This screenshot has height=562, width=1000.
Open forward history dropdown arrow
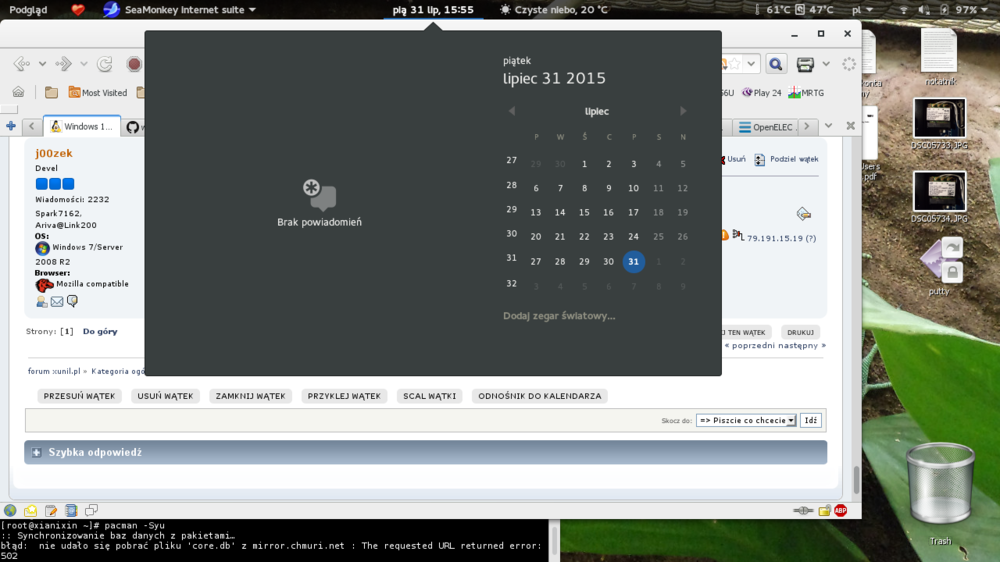[x=84, y=64]
